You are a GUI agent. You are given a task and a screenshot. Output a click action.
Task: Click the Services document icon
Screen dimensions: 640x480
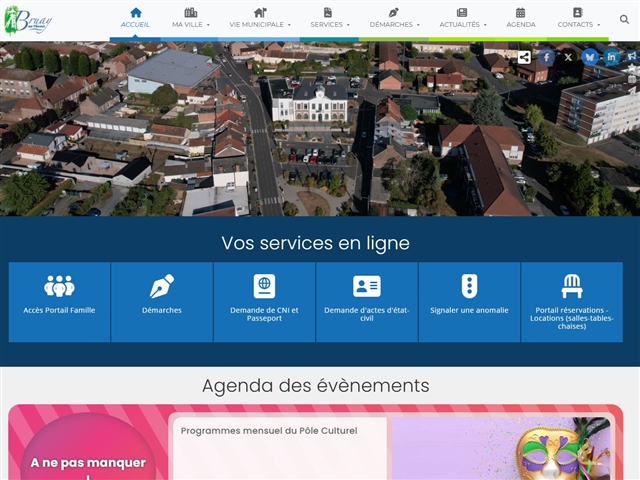pyautogui.click(x=328, y=12)
